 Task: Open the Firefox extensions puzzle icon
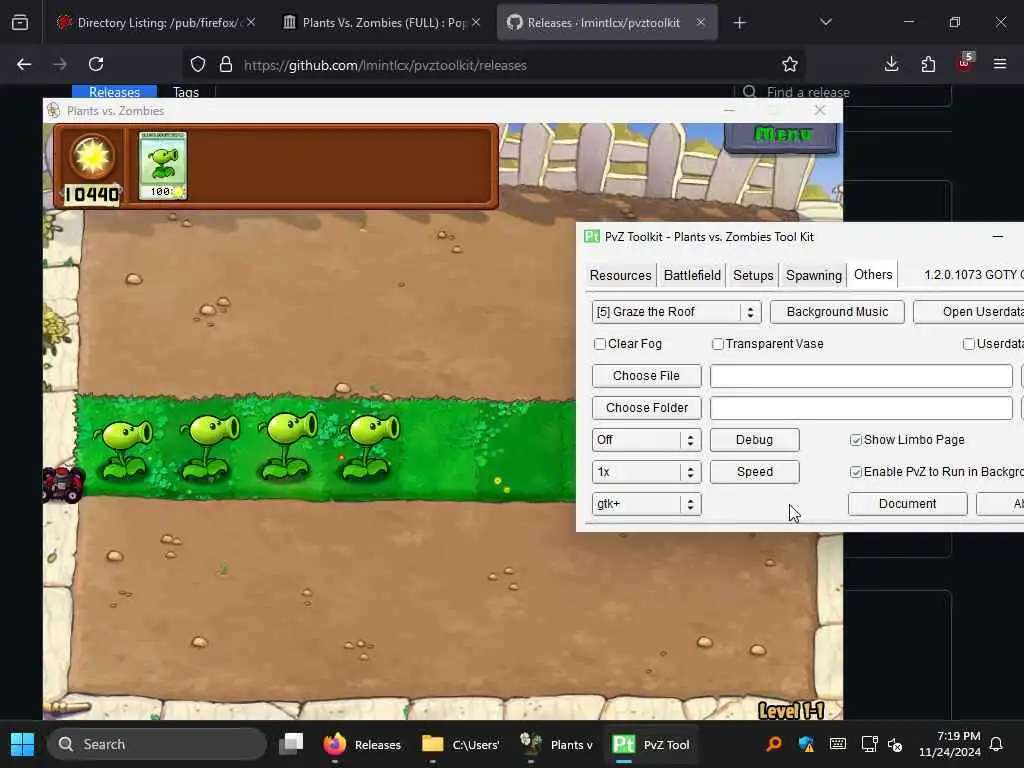coord(928,64)
